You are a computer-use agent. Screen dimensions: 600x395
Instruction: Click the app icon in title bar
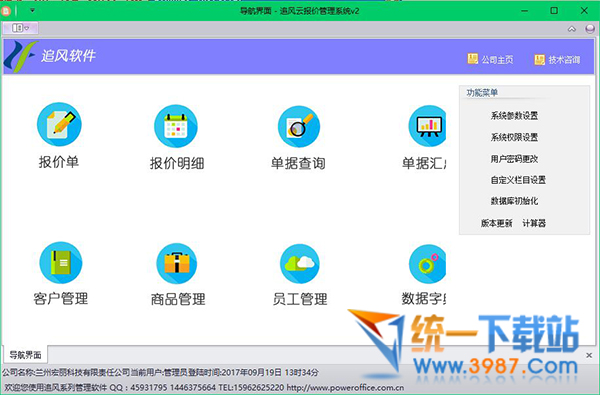tap(6, 11)
